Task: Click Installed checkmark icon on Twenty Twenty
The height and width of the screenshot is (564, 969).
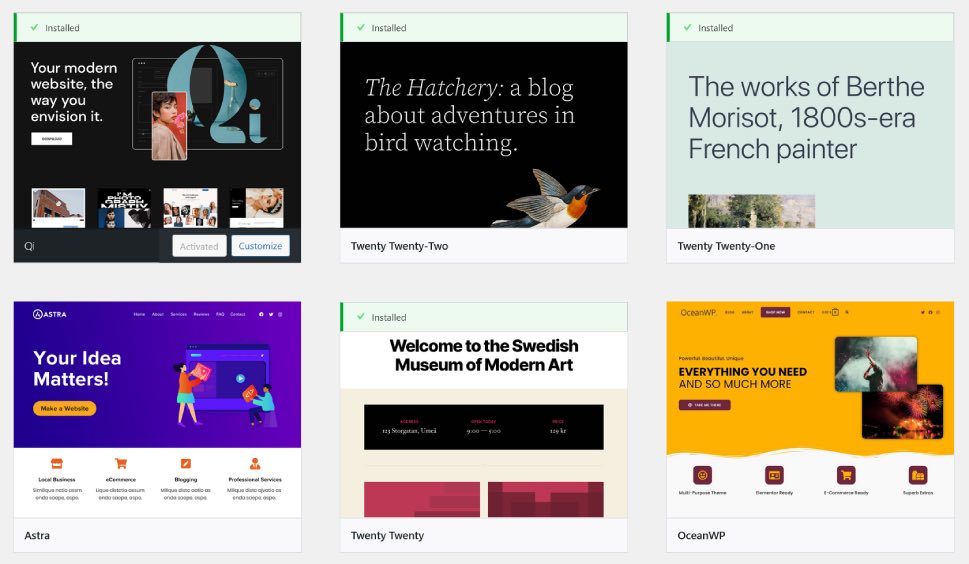Action: (x=361, y=316)
